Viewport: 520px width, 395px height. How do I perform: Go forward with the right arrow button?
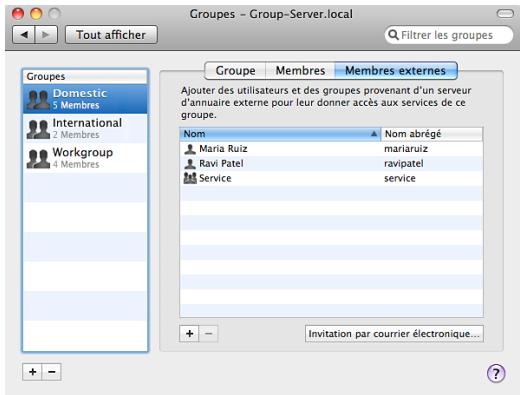pos(46,35)
